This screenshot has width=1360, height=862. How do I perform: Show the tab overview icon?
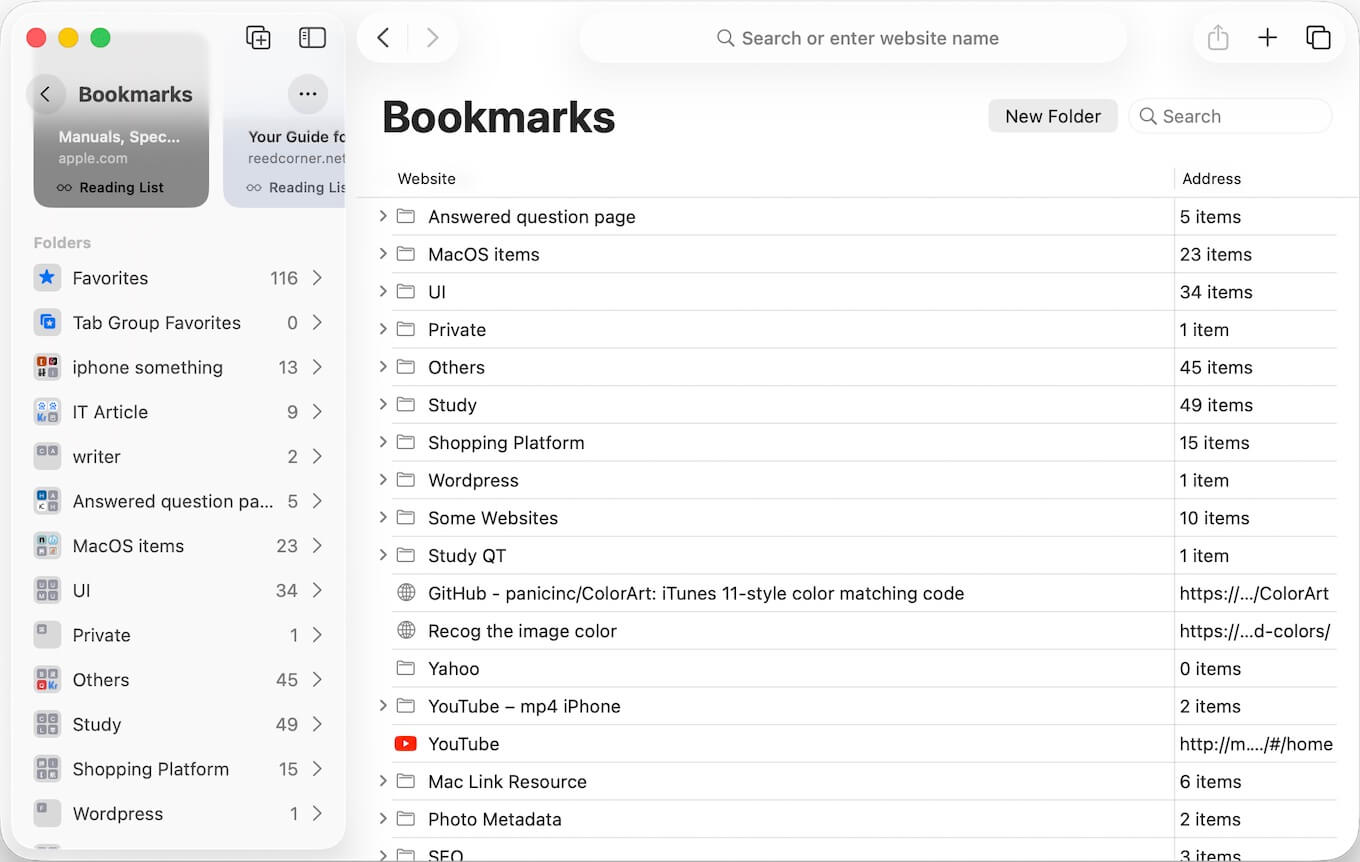(x=1318, y=38)
